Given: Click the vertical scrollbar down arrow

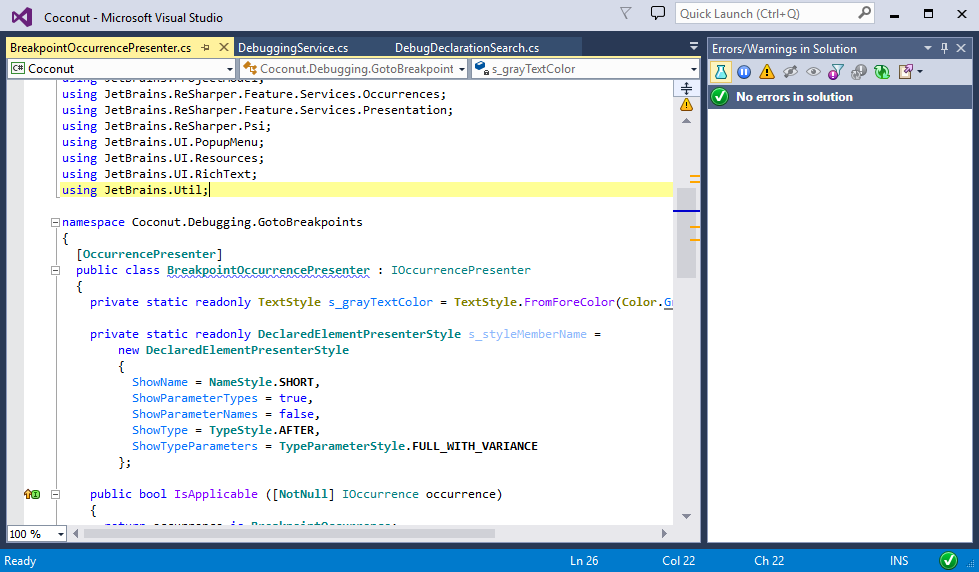Looking at the screenshot, I should [686, 516].
